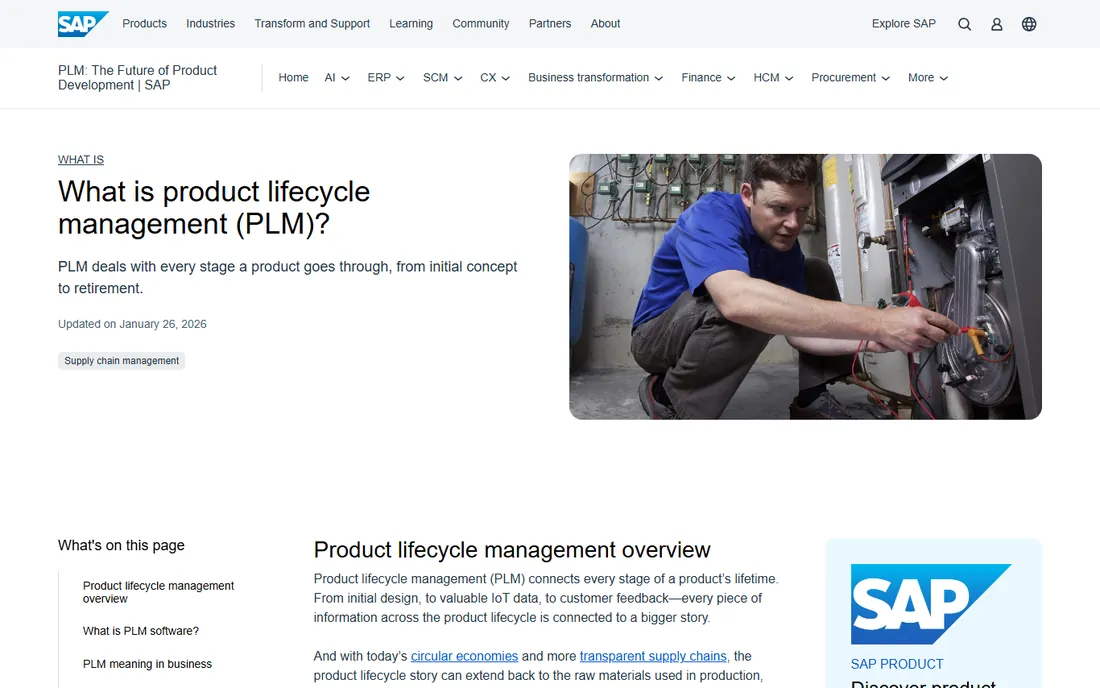
Task: Open Community menu
Action: pos(481,23)
